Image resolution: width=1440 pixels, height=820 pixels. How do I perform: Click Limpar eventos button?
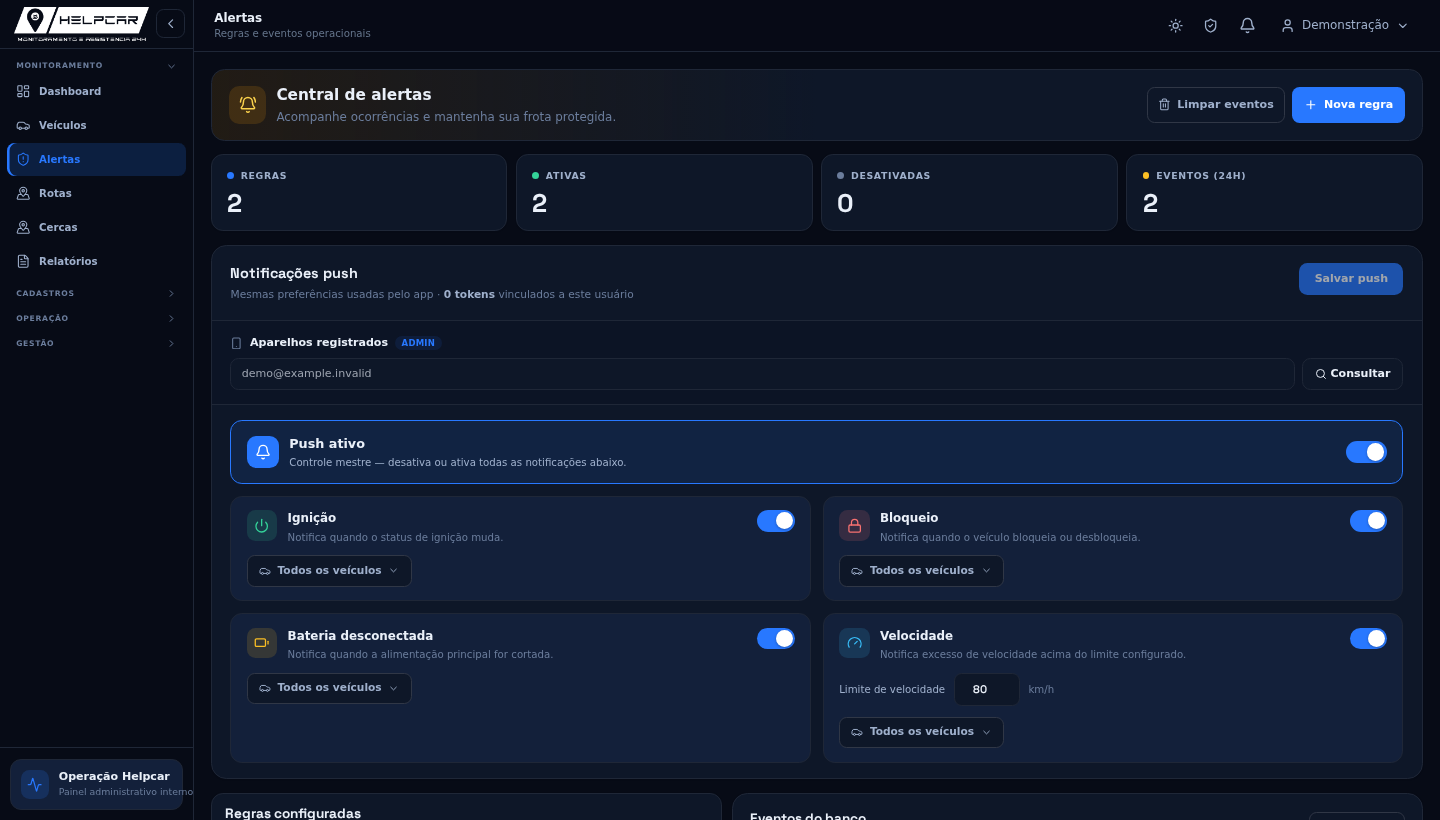click(x=1216, y=105)
